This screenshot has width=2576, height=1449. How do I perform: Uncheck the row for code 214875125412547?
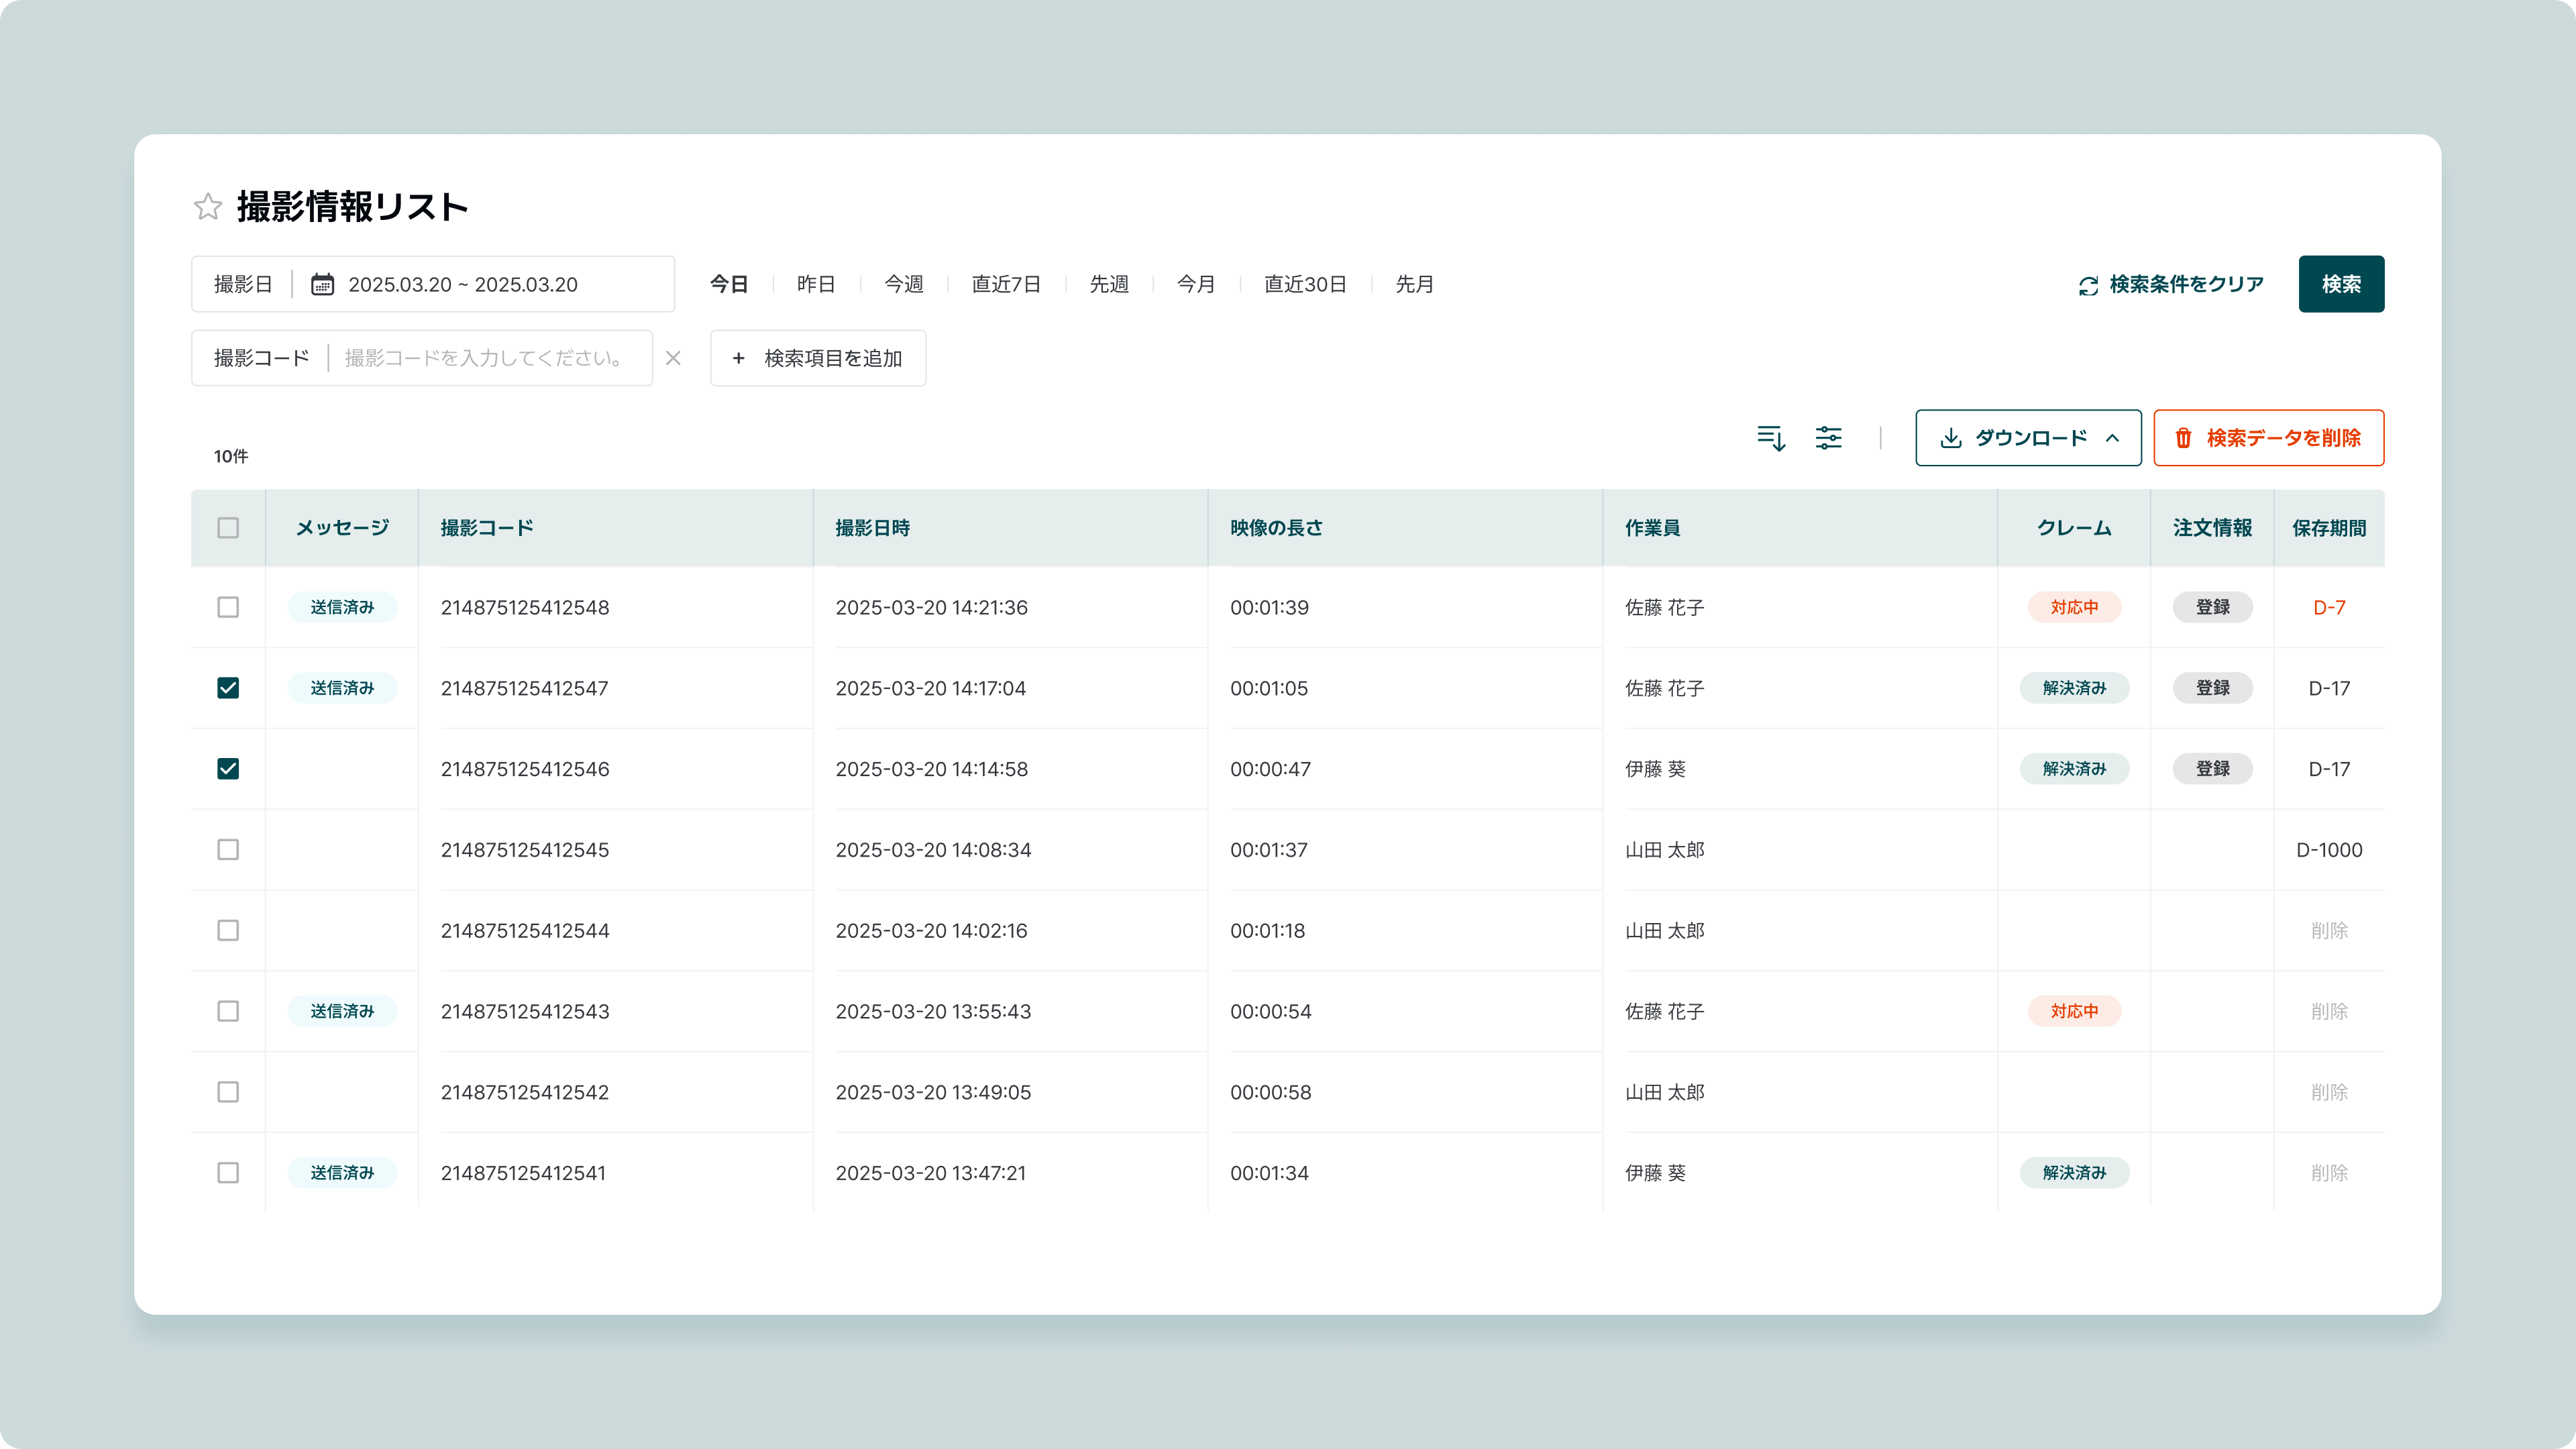tap(228, 688)
